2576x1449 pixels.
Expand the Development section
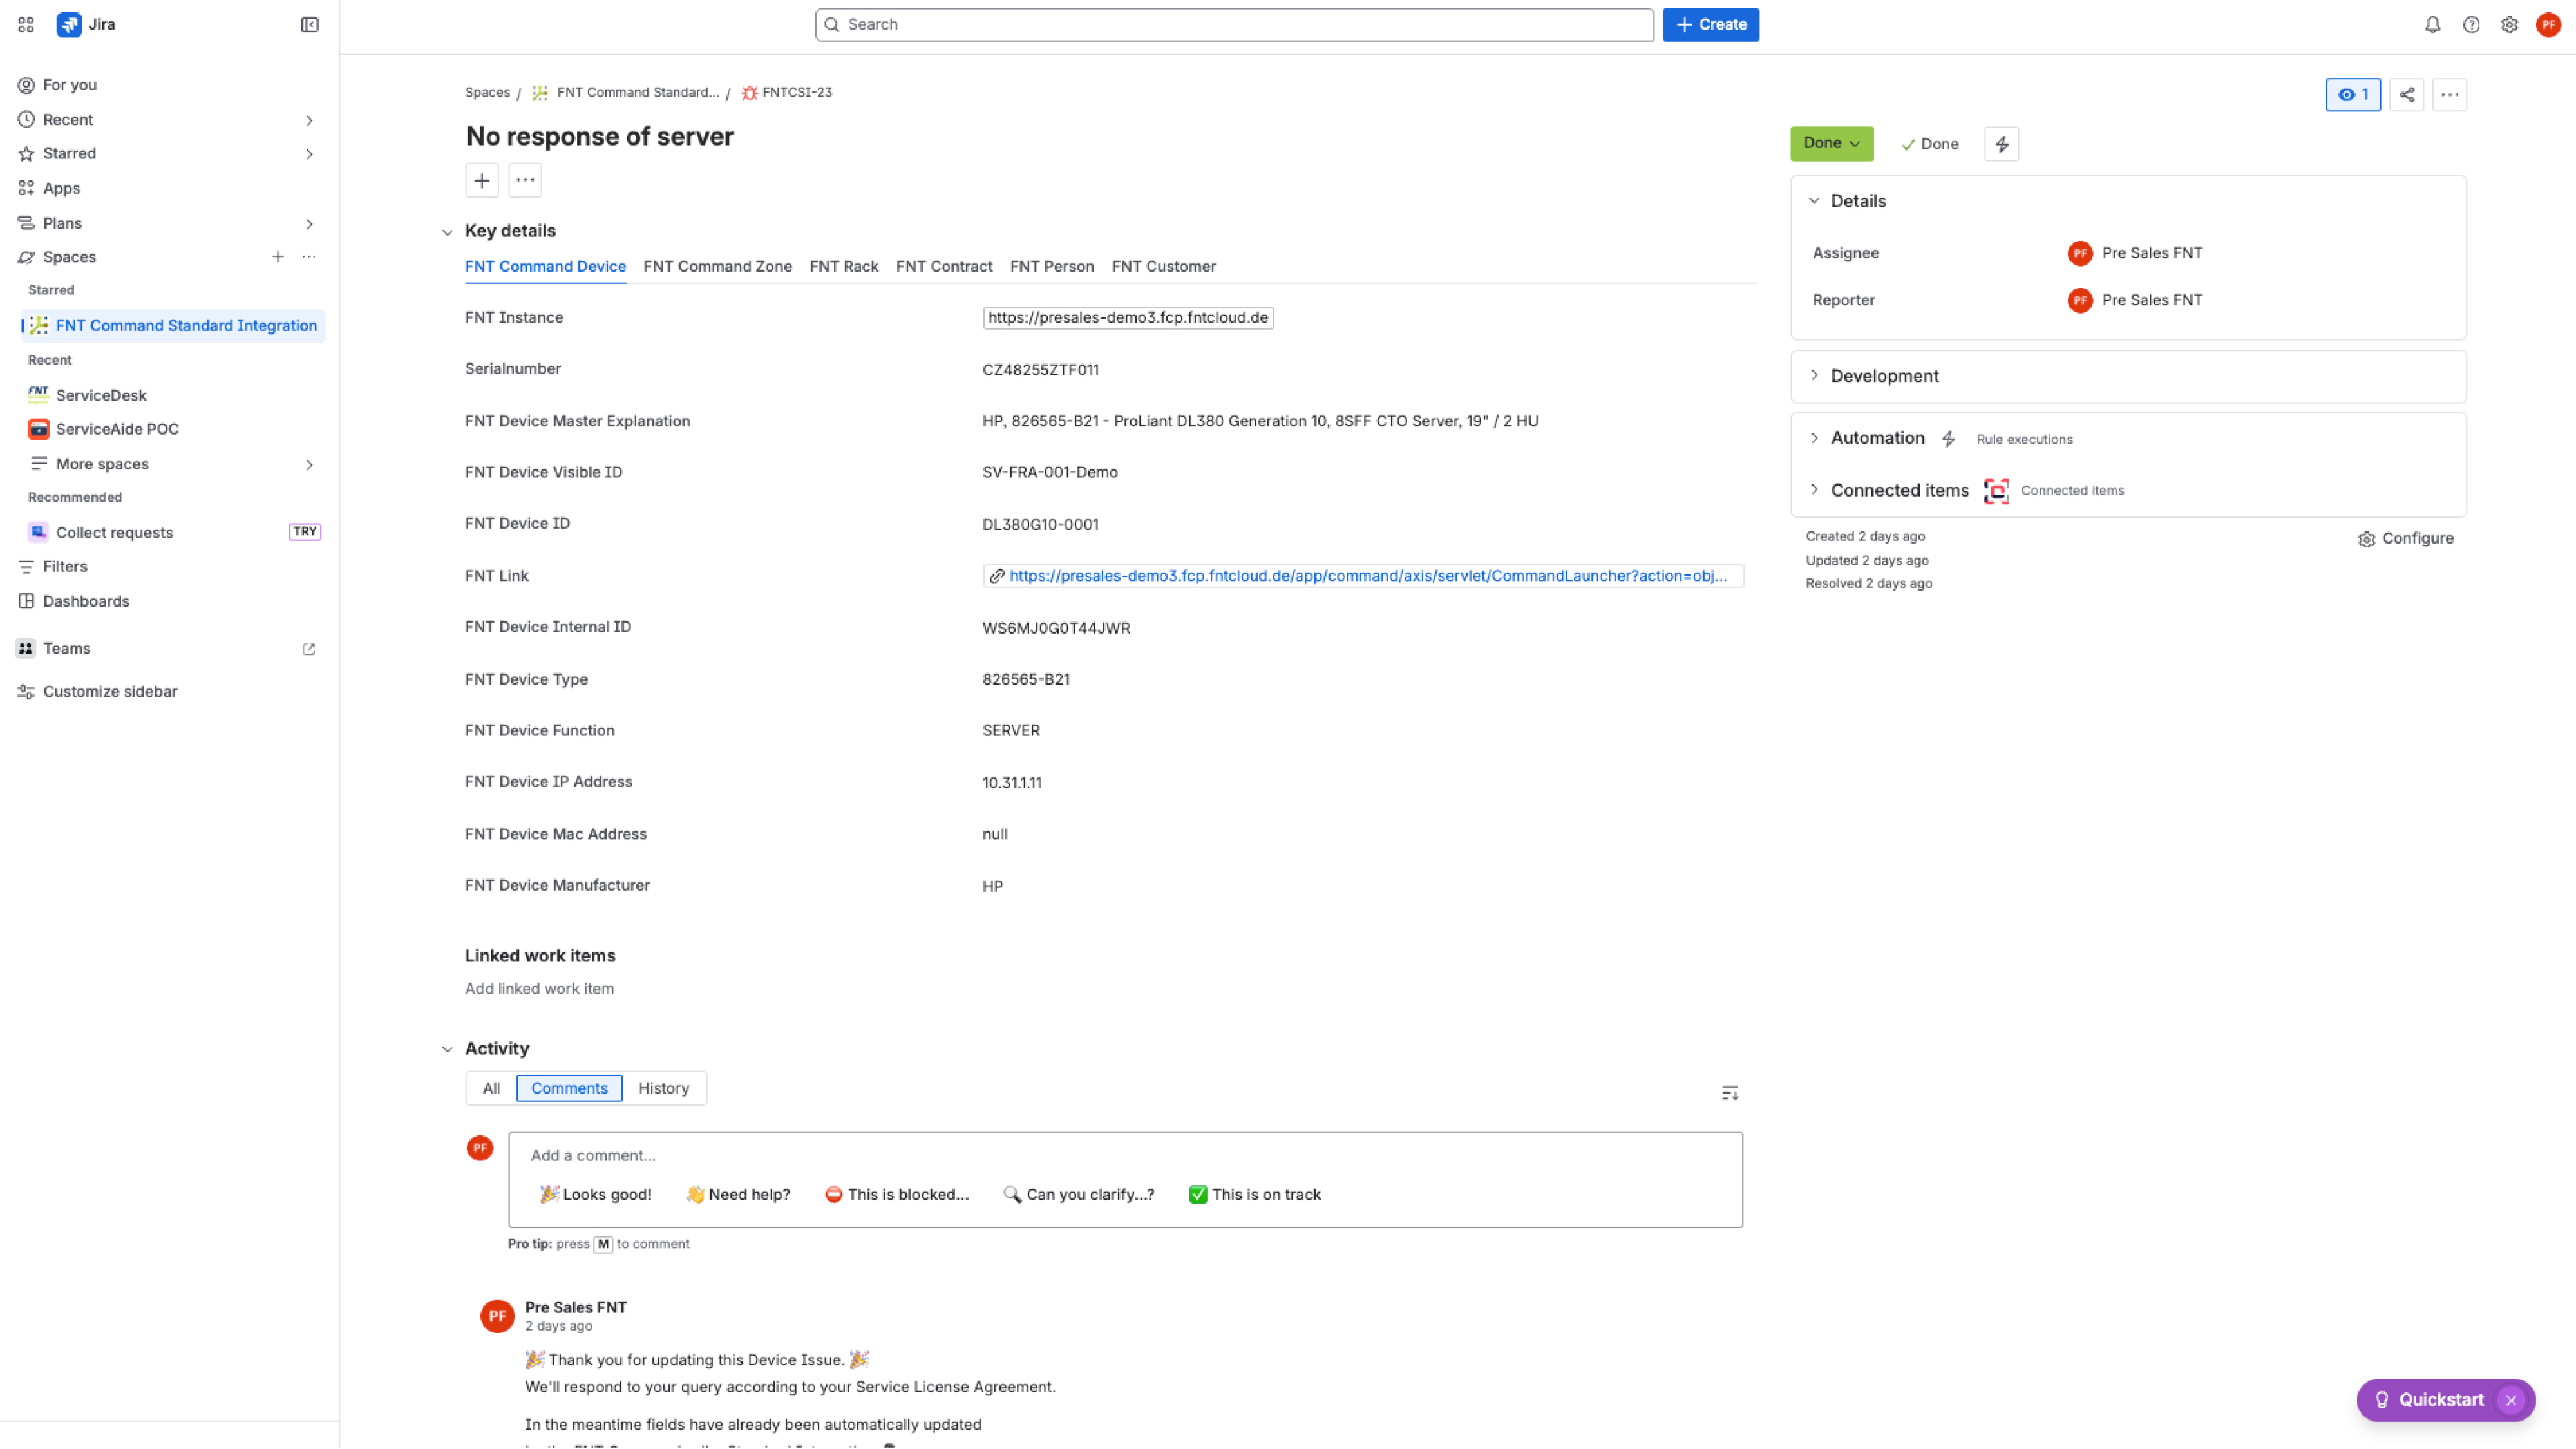[1814, 376]
